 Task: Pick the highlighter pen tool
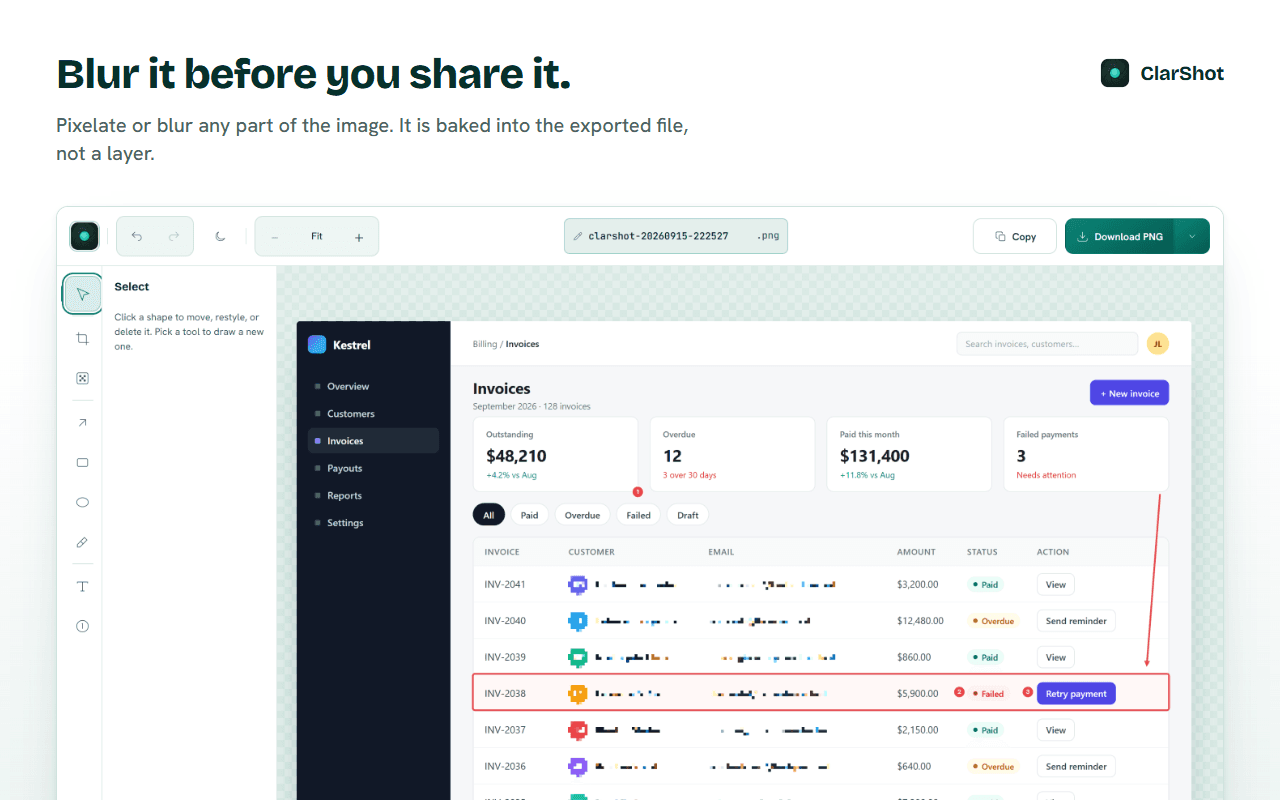tap(82, 542)
